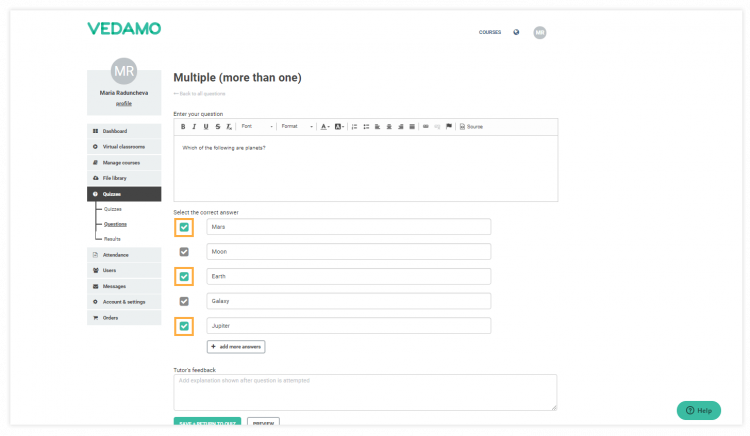Image resolution: width=750 pixels, height=436 pixels.
Task: Toggle italic formatting in the editor
Action: [x=194, y=127]
